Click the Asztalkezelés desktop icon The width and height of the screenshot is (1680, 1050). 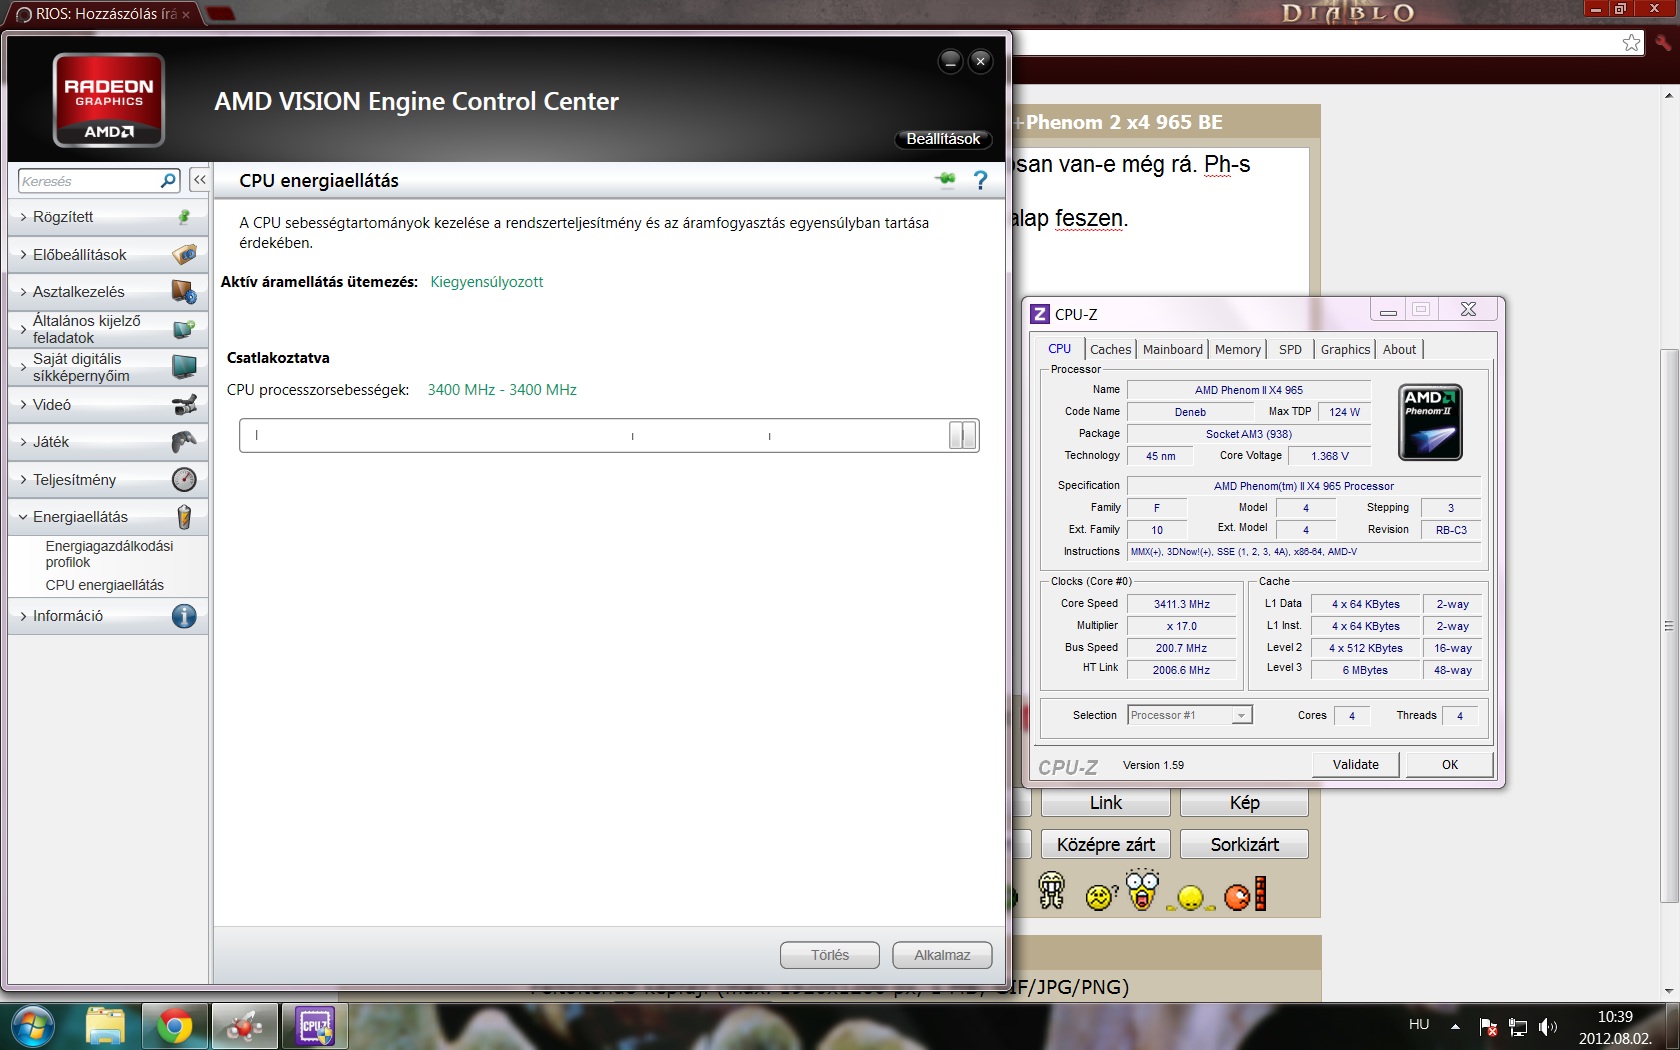tap(184, 292)
